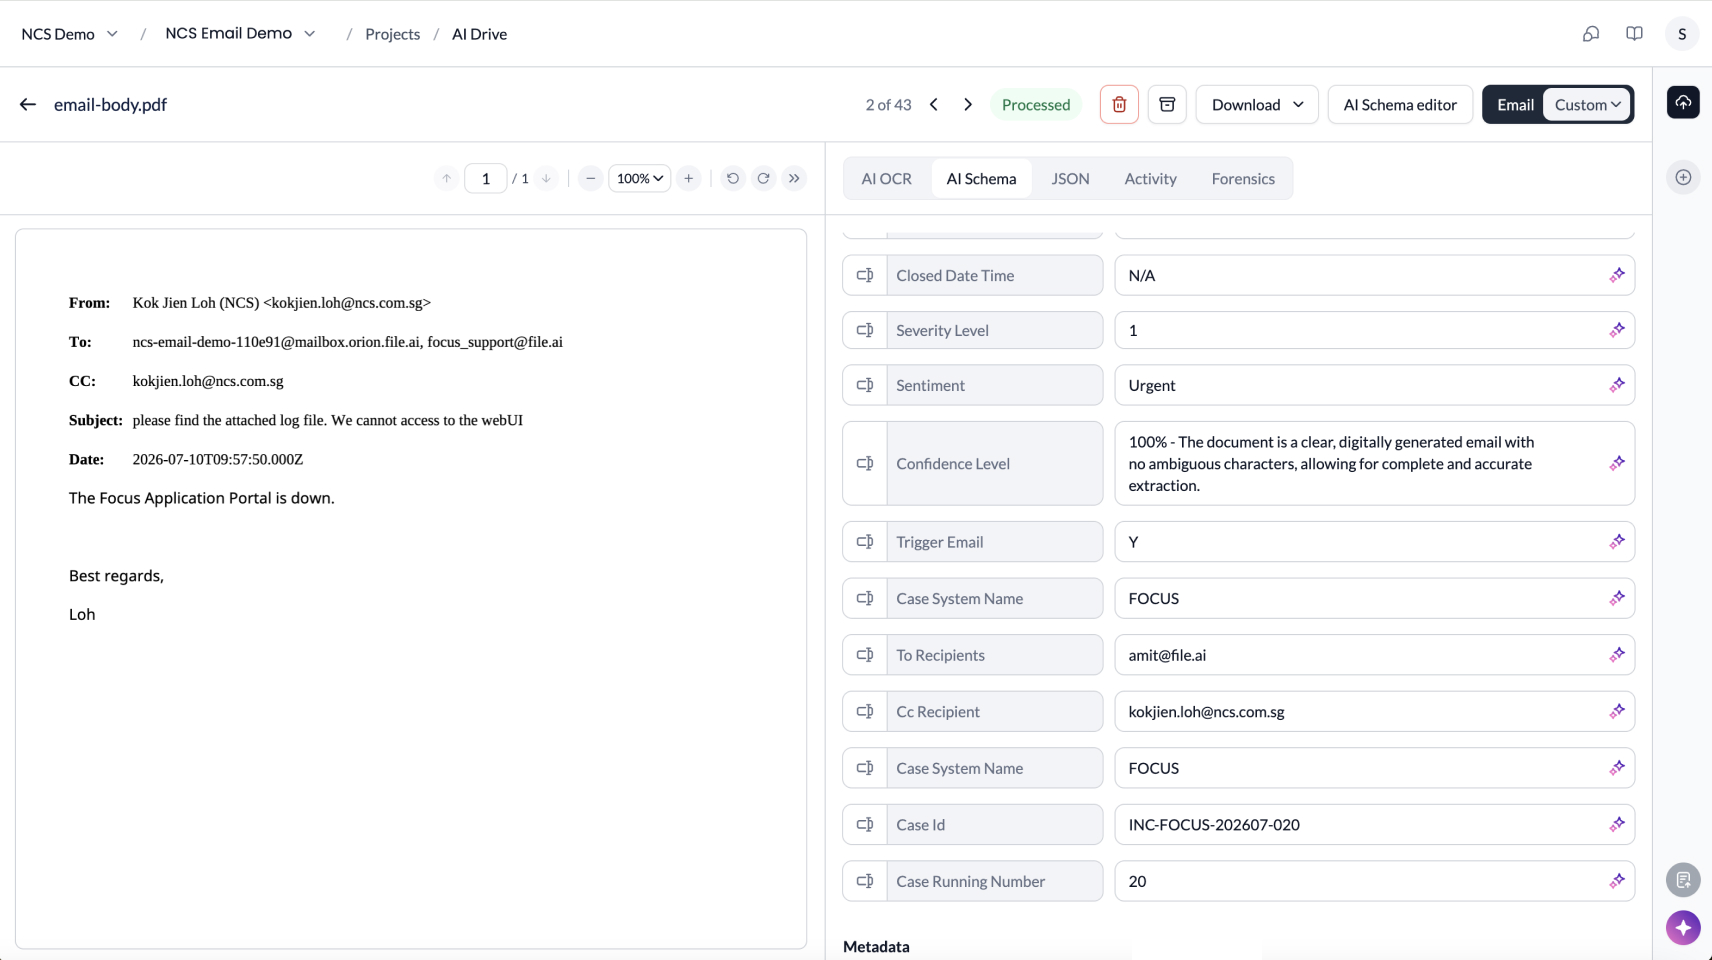Click the black upload icon in the right sidebar
1712x960 pixels.
[x=1683, y=102]
